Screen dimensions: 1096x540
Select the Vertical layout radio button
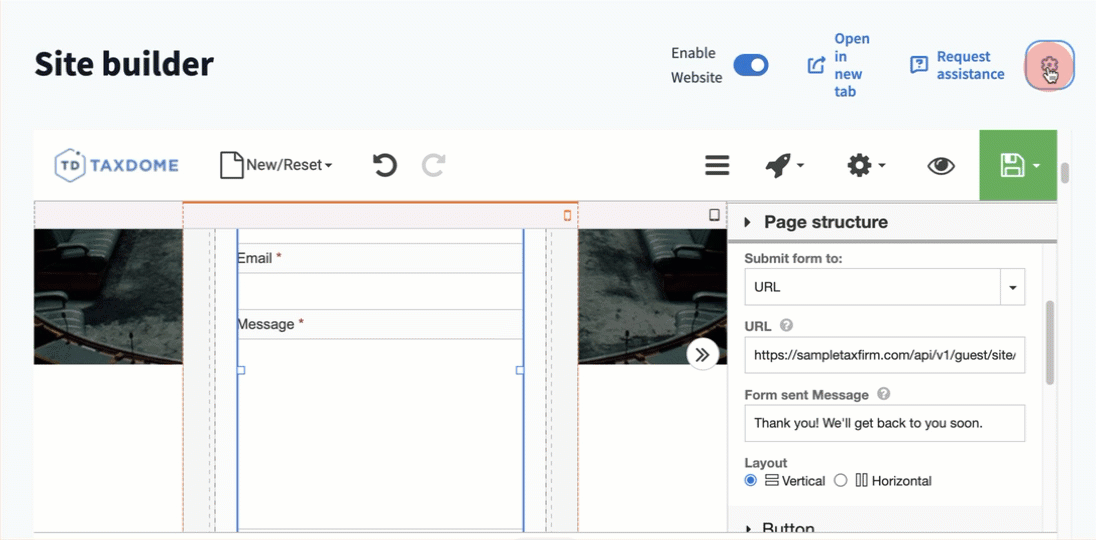[751, 481]
